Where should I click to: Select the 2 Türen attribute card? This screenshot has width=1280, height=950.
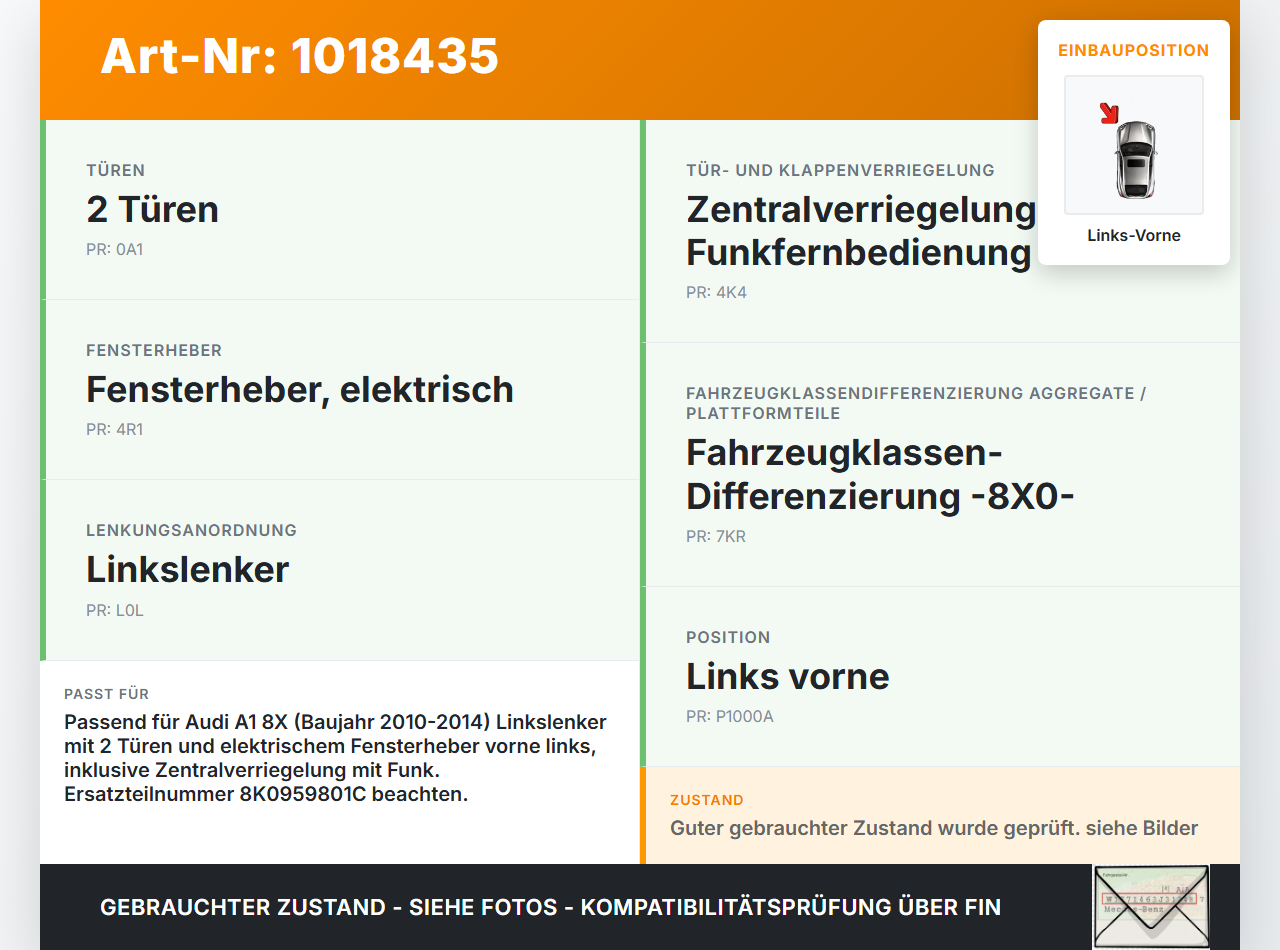tap(340, 210)
